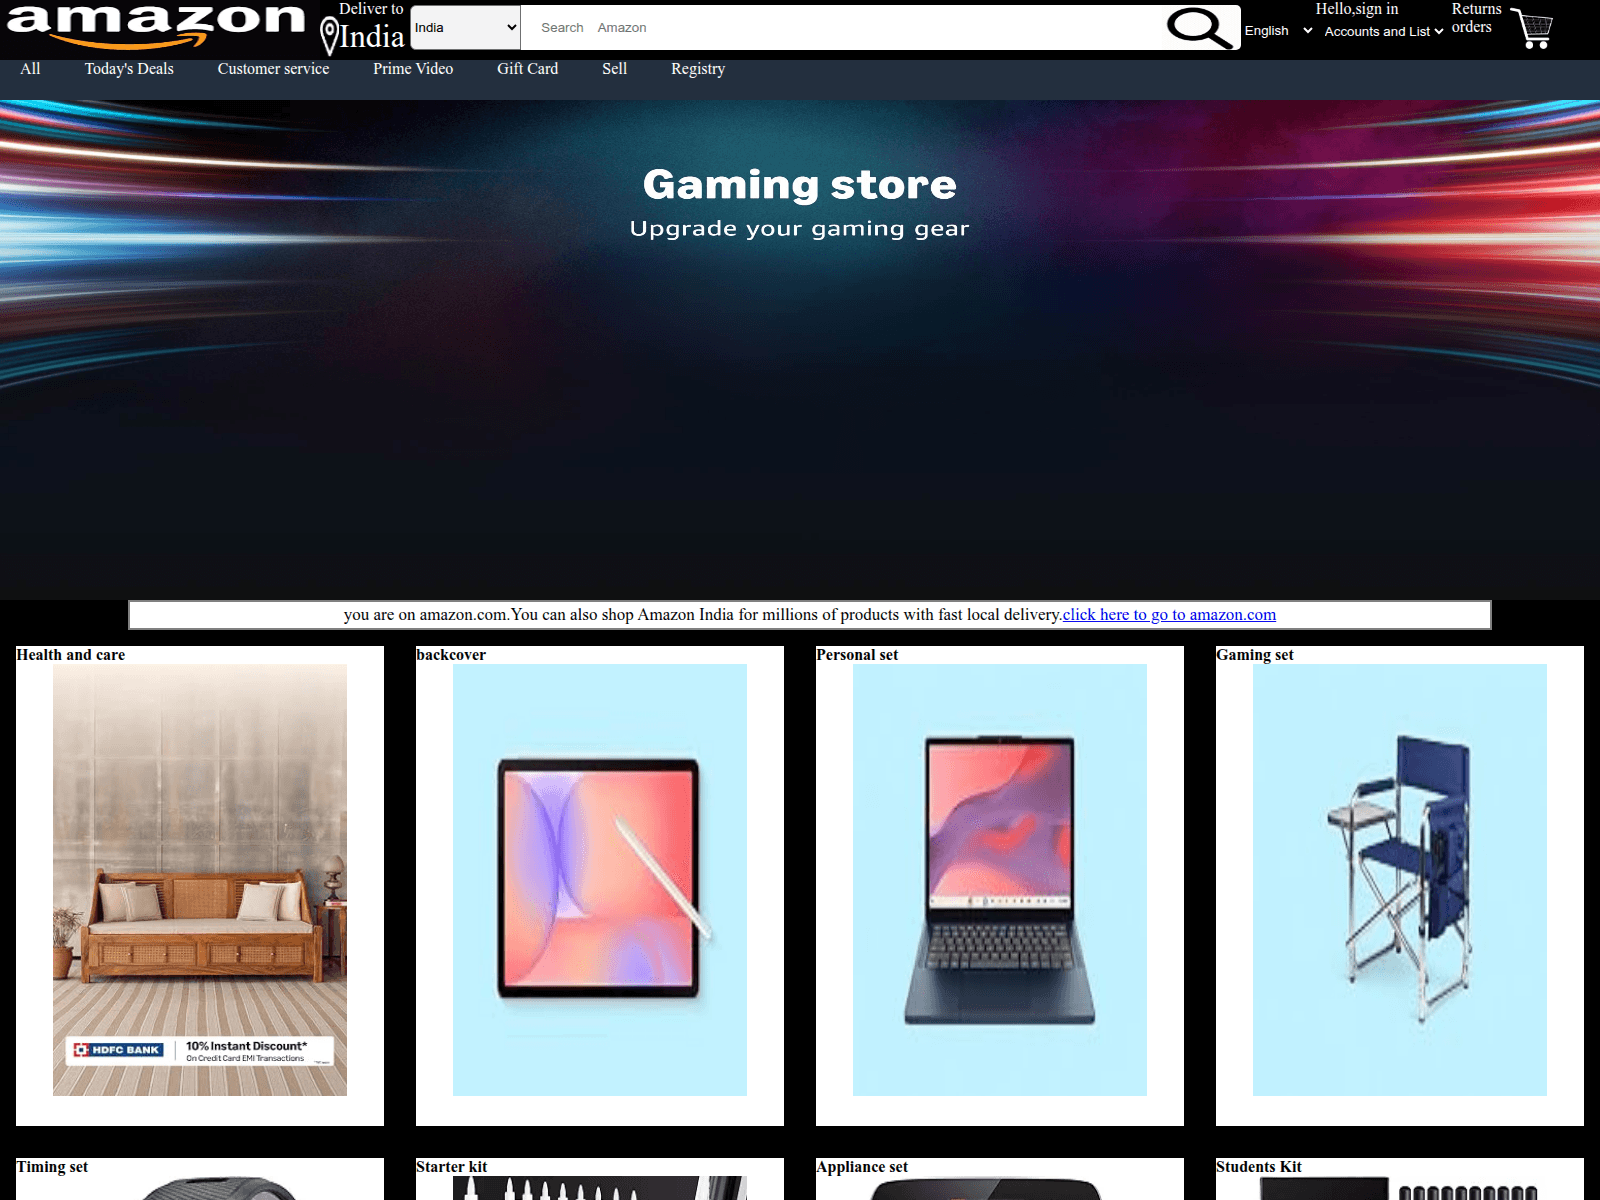Click the 'Gaming set' card title
Screen dimensions: 1600x1200
(1255, 655)
